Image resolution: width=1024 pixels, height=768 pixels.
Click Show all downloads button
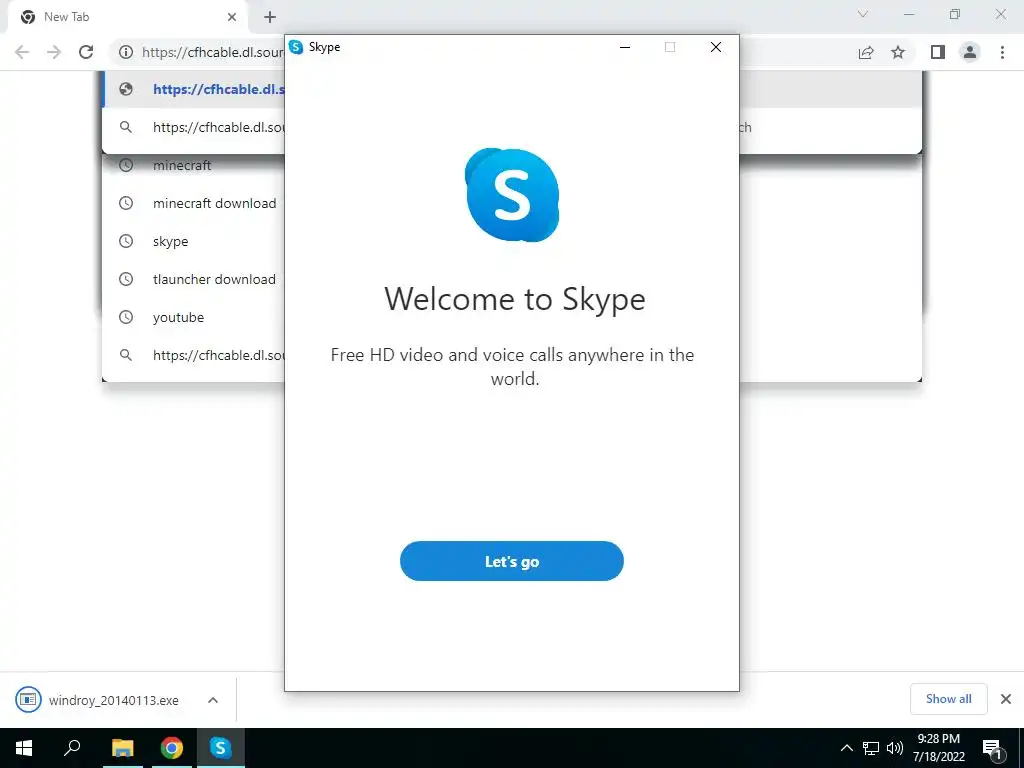pos(948,699)
